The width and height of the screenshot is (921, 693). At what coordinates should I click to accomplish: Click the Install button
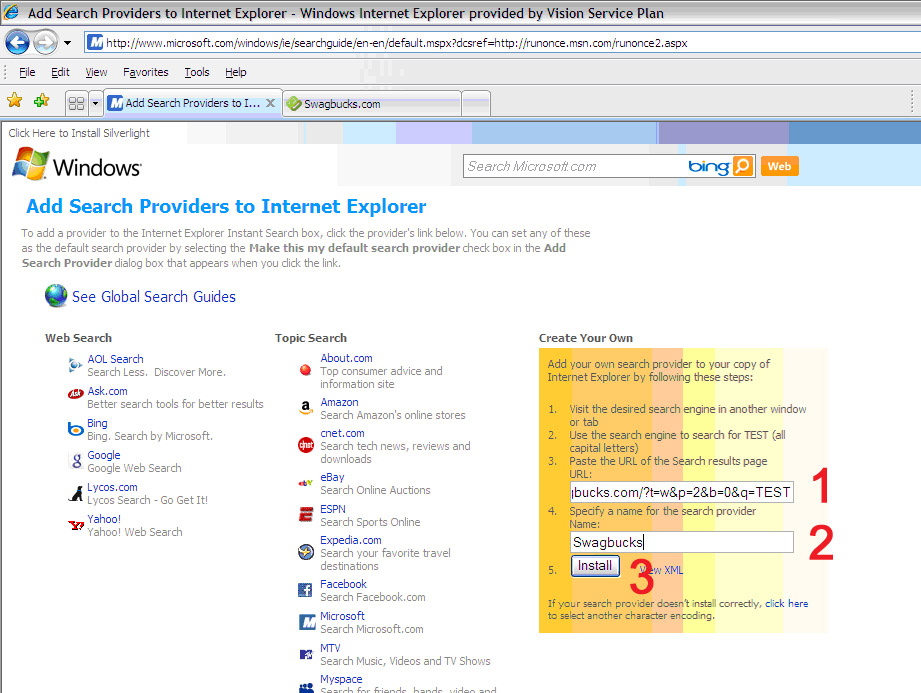595,566
